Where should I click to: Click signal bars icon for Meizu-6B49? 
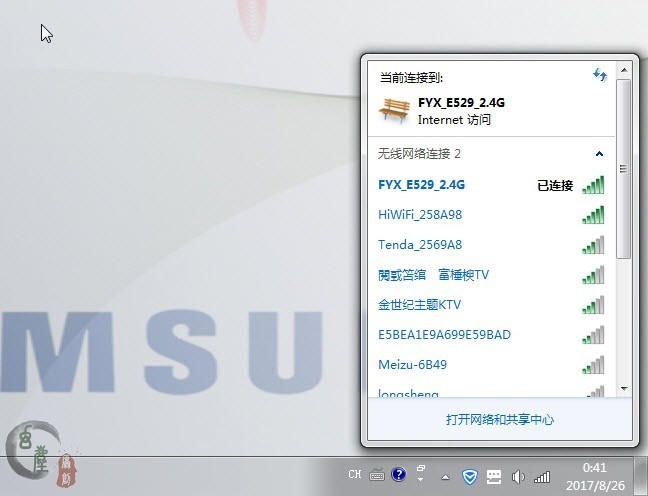(x=593, y=365)
